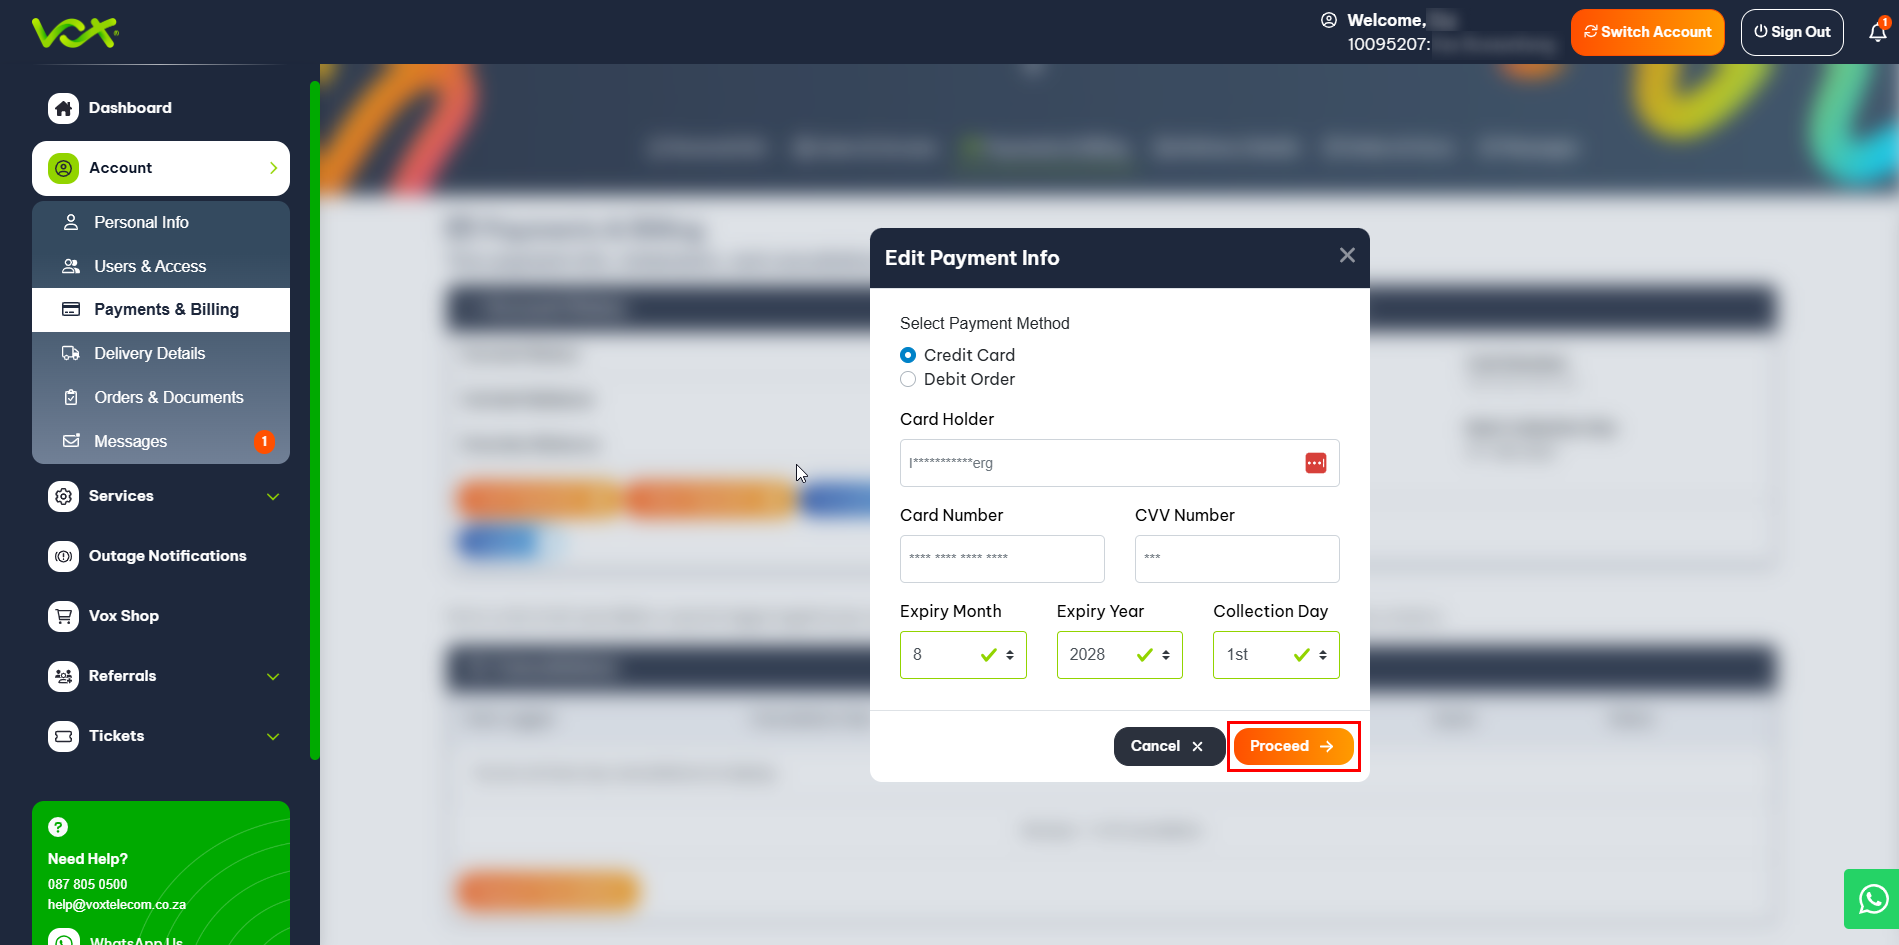Click the Need Help question mark icon

[x=58, y=827]
